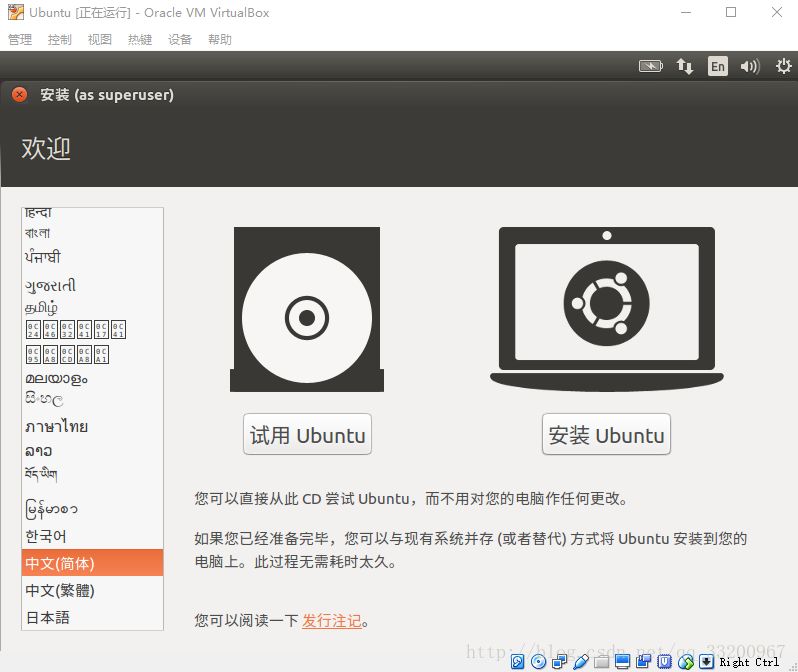The width and height of the screenshot is (798, 672).
Task: Click the USB devices status bar icon
Action: point(581,661)
